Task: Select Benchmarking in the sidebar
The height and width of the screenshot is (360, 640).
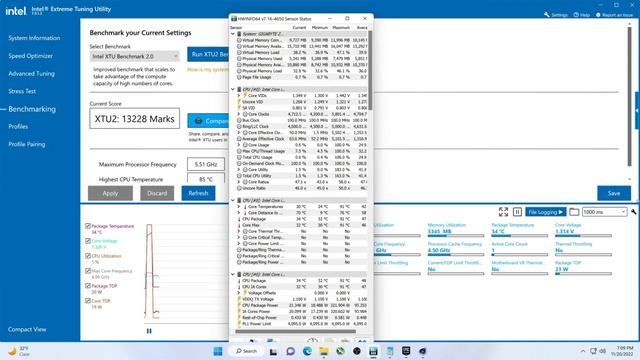Action: [32, 109]
